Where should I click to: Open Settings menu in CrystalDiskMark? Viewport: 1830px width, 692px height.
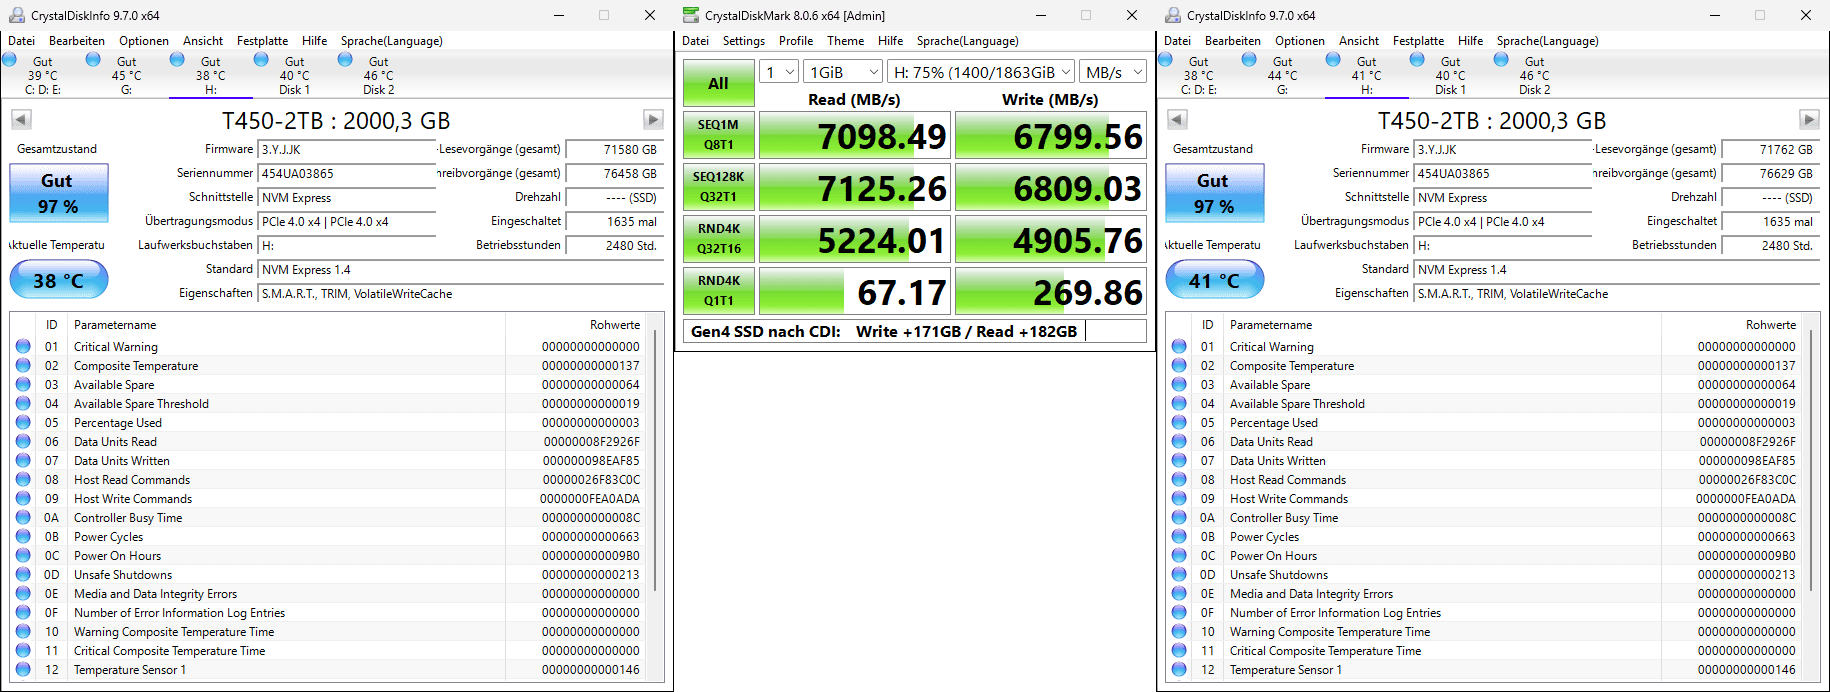(744, 41)
